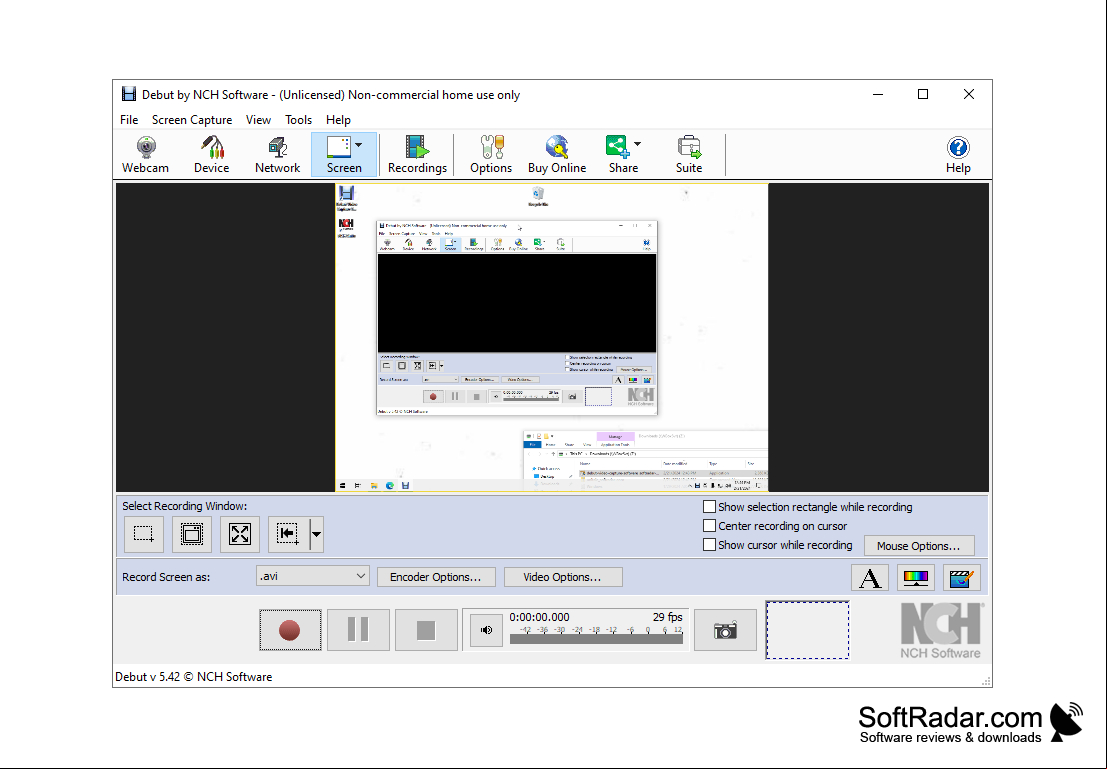Close the Debut window
This screenshot has height=769, width=1107.
[x=969, y=94]
